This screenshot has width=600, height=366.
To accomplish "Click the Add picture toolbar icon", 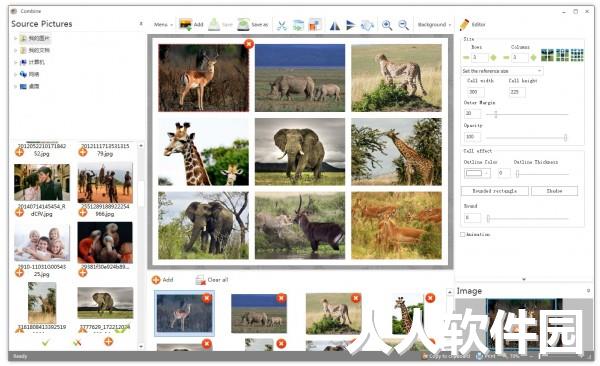I will (x=186, y=25).
